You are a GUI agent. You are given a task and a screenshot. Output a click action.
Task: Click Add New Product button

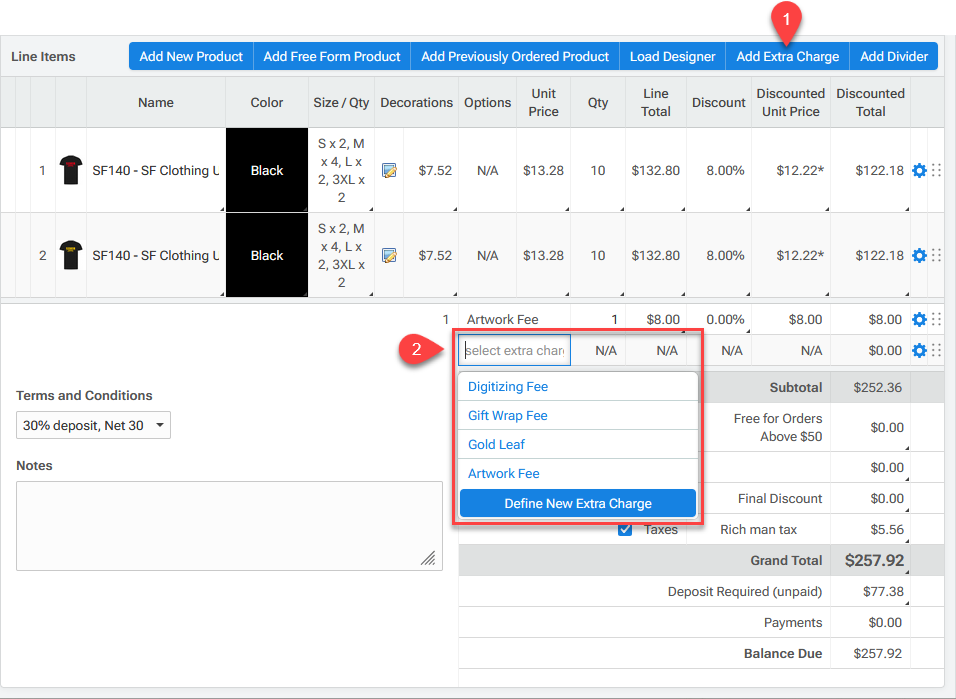[x=191, y=57]
